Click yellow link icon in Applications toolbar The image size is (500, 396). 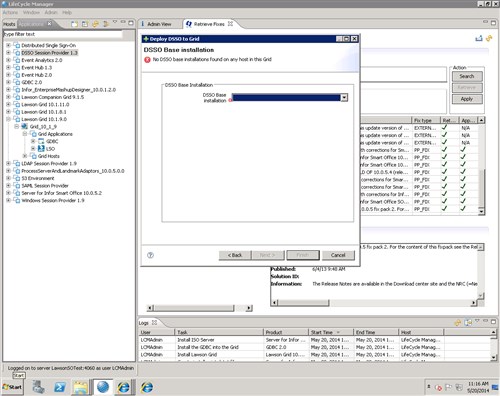point(96,24)
